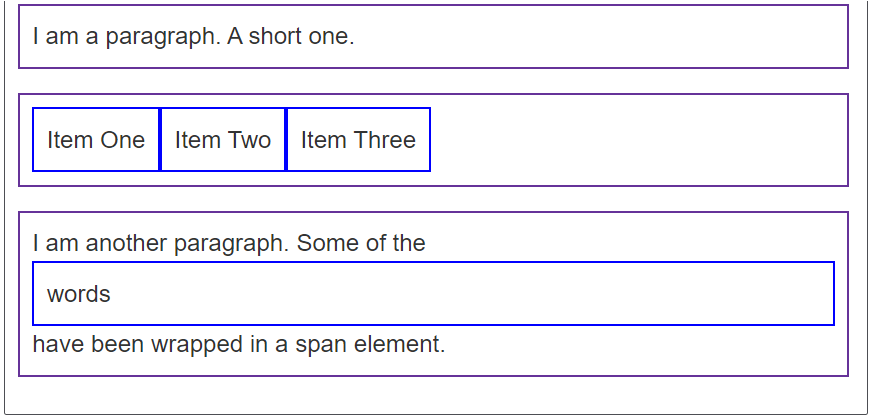Click blank space right of "span element." text
Image resolution: width=873 pixels, height=417 pixels.
point(640,345)
